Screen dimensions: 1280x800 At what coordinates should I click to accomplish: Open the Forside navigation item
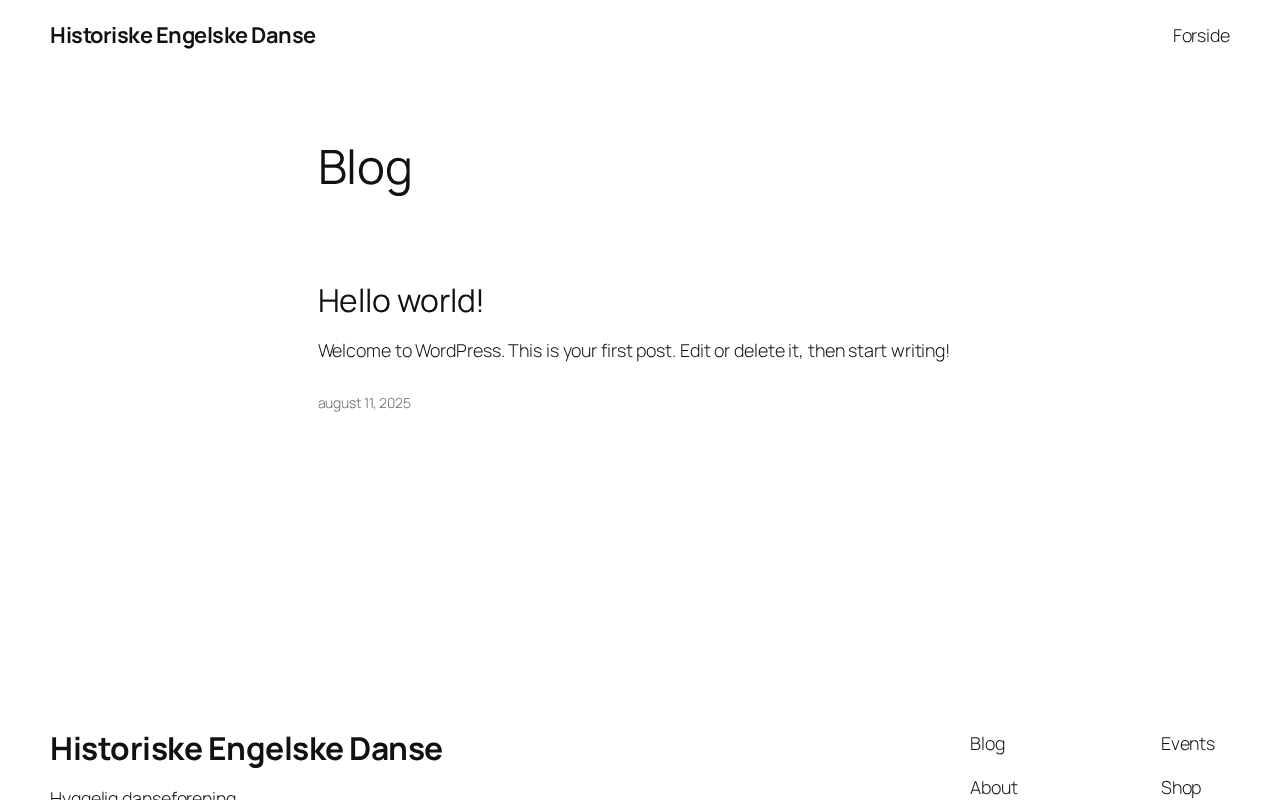[x=1201, y=36]
